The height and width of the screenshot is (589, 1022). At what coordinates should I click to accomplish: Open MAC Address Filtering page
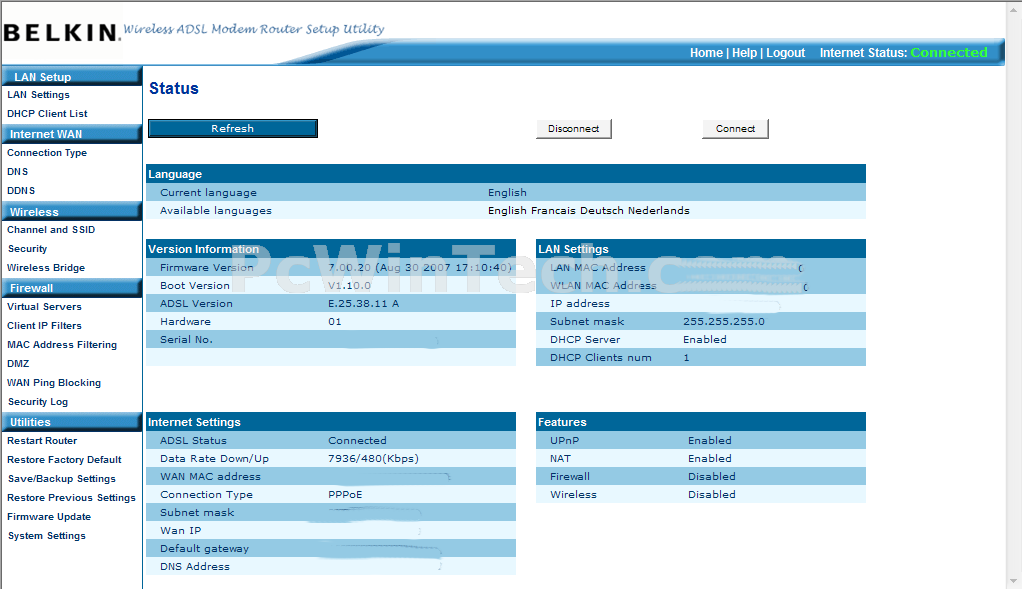pos(62,344)
